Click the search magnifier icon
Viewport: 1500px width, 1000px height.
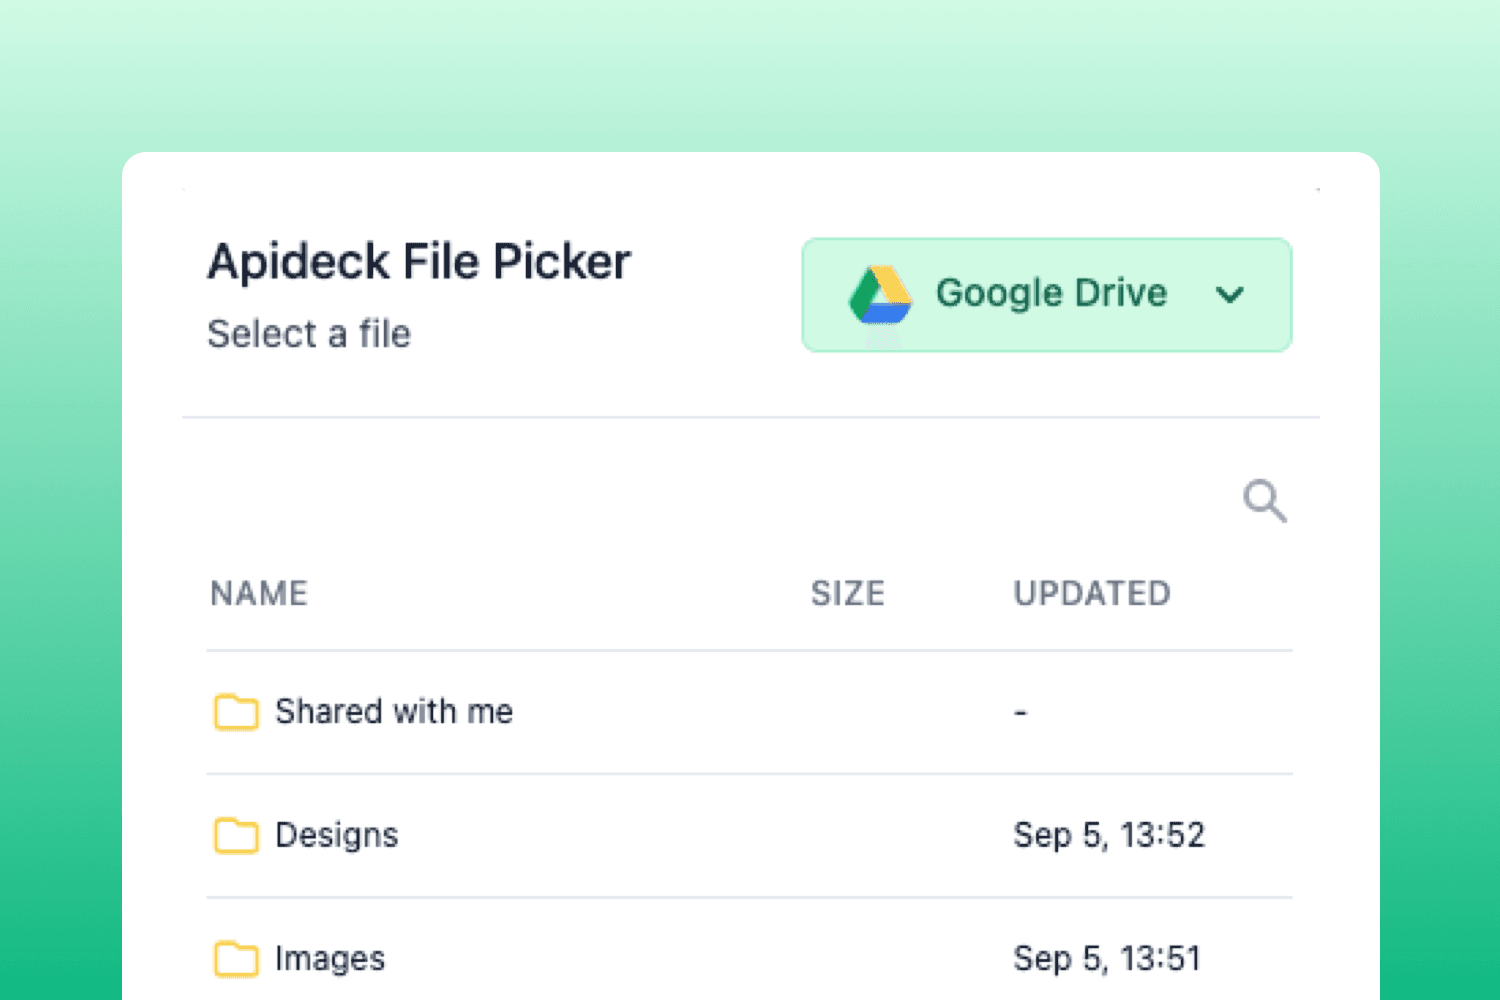coord(1264,501)
